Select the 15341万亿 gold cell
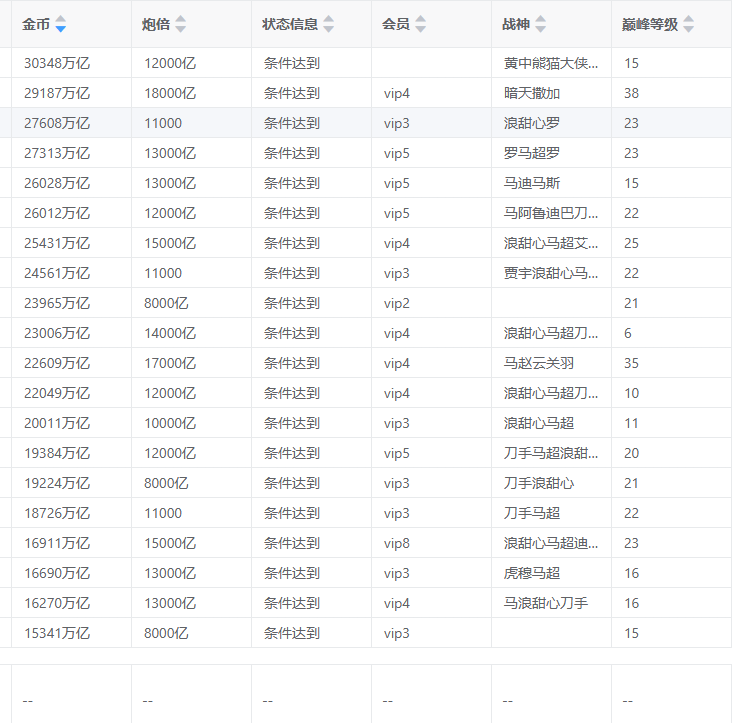 (x=57, y=633)
